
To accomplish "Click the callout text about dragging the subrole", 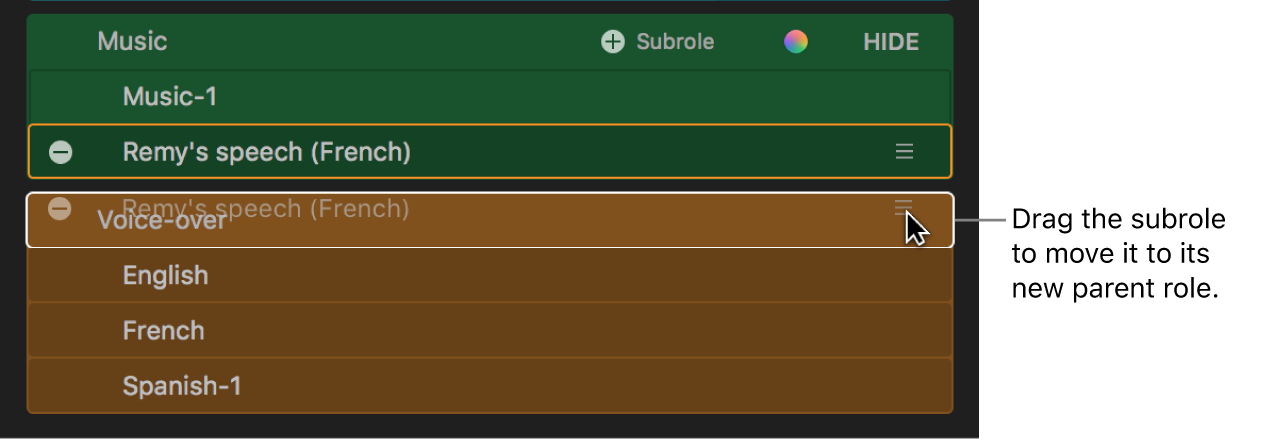I will [x=1118, y=254].
